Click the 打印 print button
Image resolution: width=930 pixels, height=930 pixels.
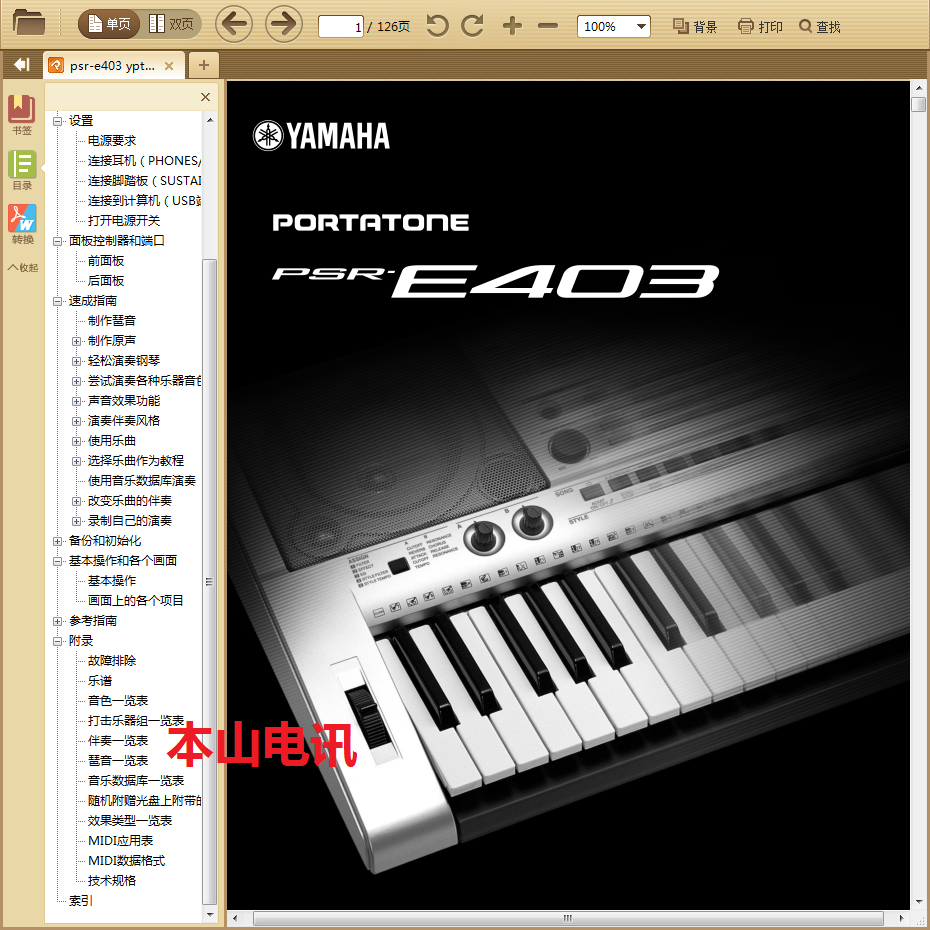[760, 27]
